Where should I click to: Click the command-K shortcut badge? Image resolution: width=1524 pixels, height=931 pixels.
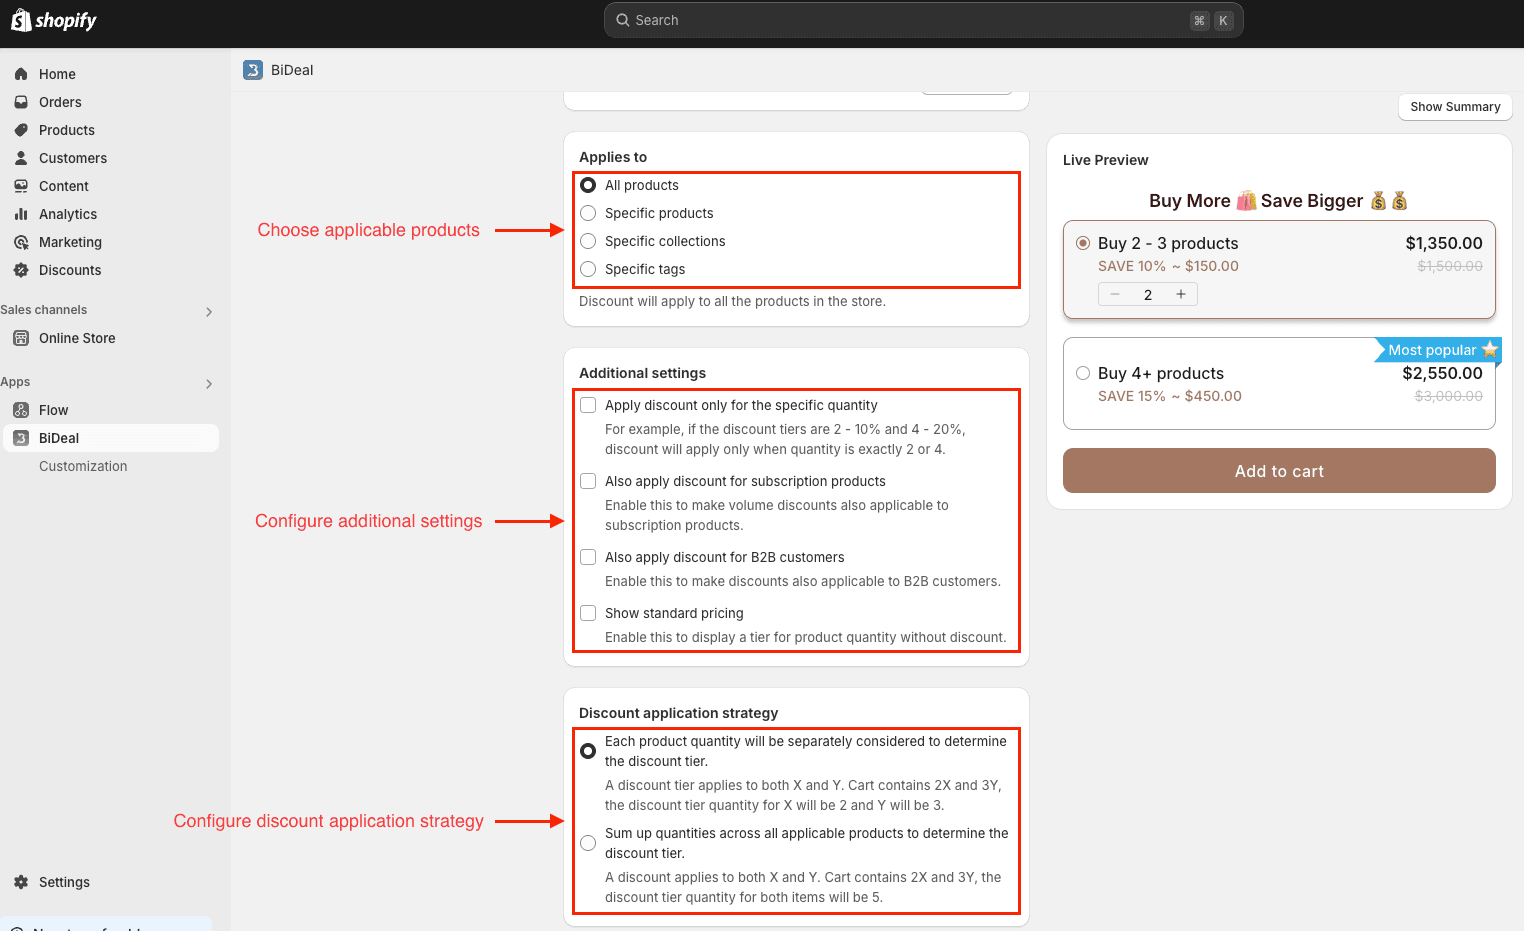(x=1211, y=20)
